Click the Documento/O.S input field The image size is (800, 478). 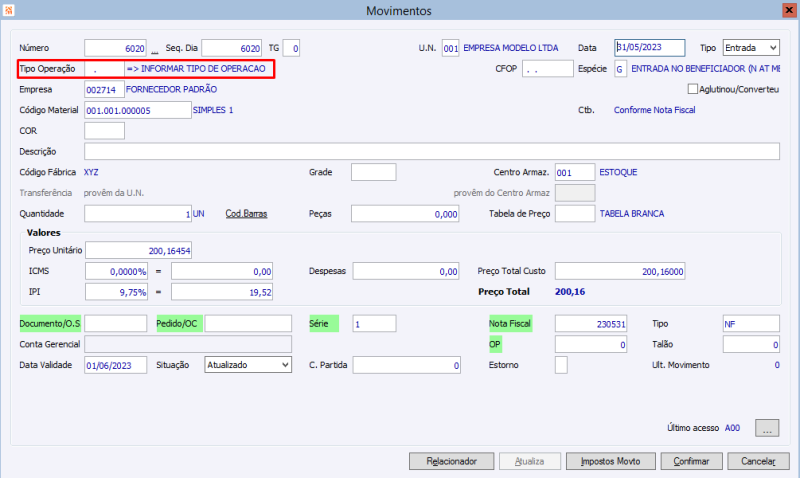116,323
